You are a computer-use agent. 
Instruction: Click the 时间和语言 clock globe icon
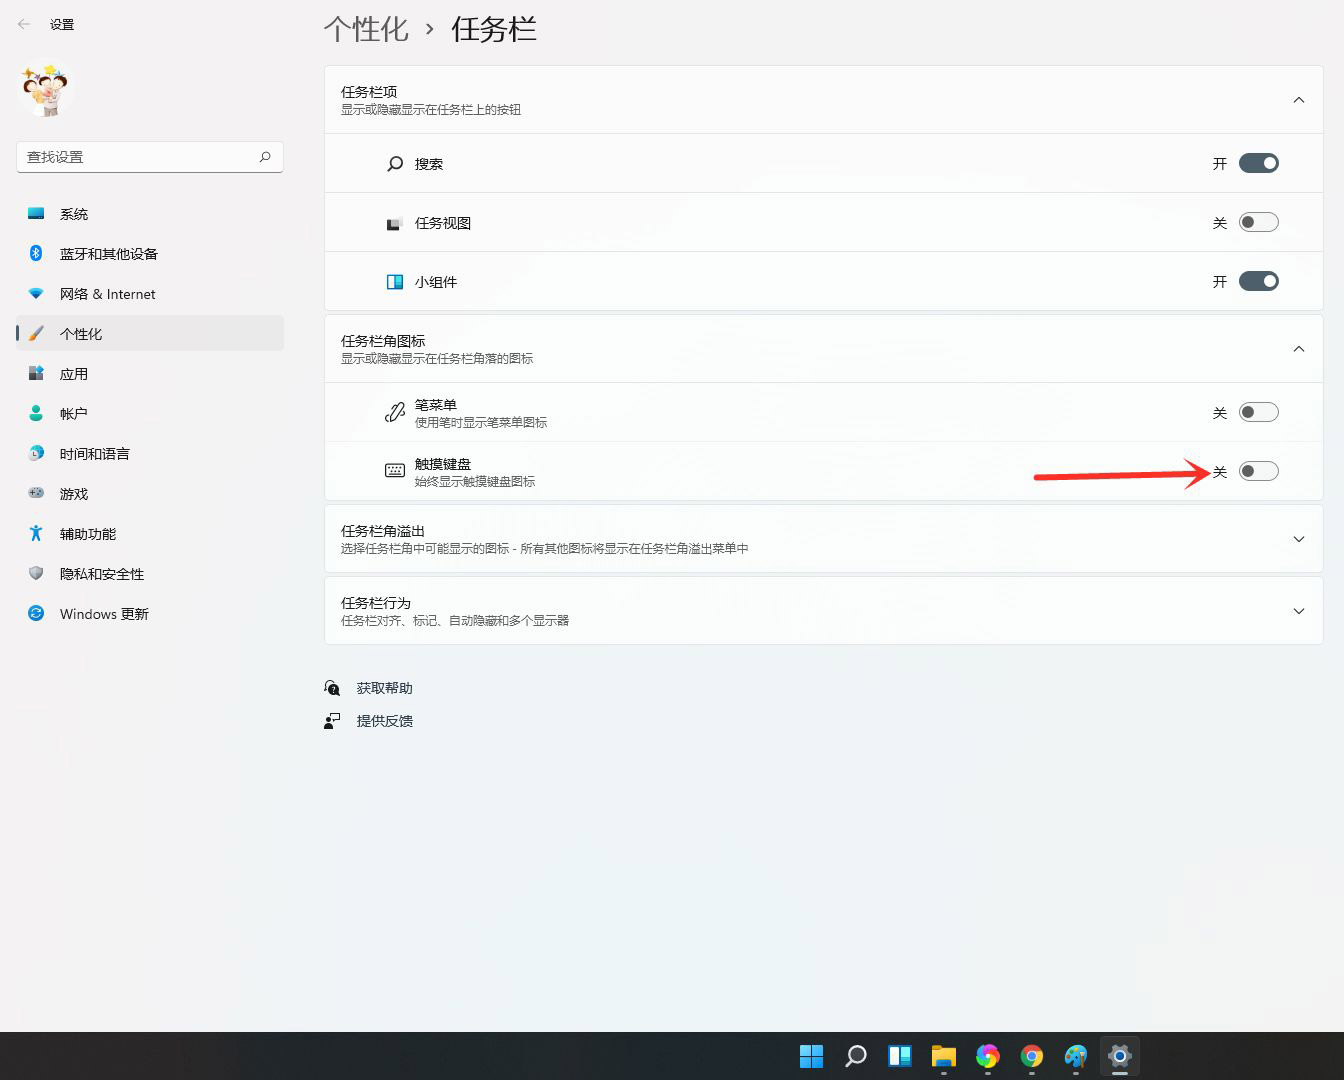click(x=36, y=453)
